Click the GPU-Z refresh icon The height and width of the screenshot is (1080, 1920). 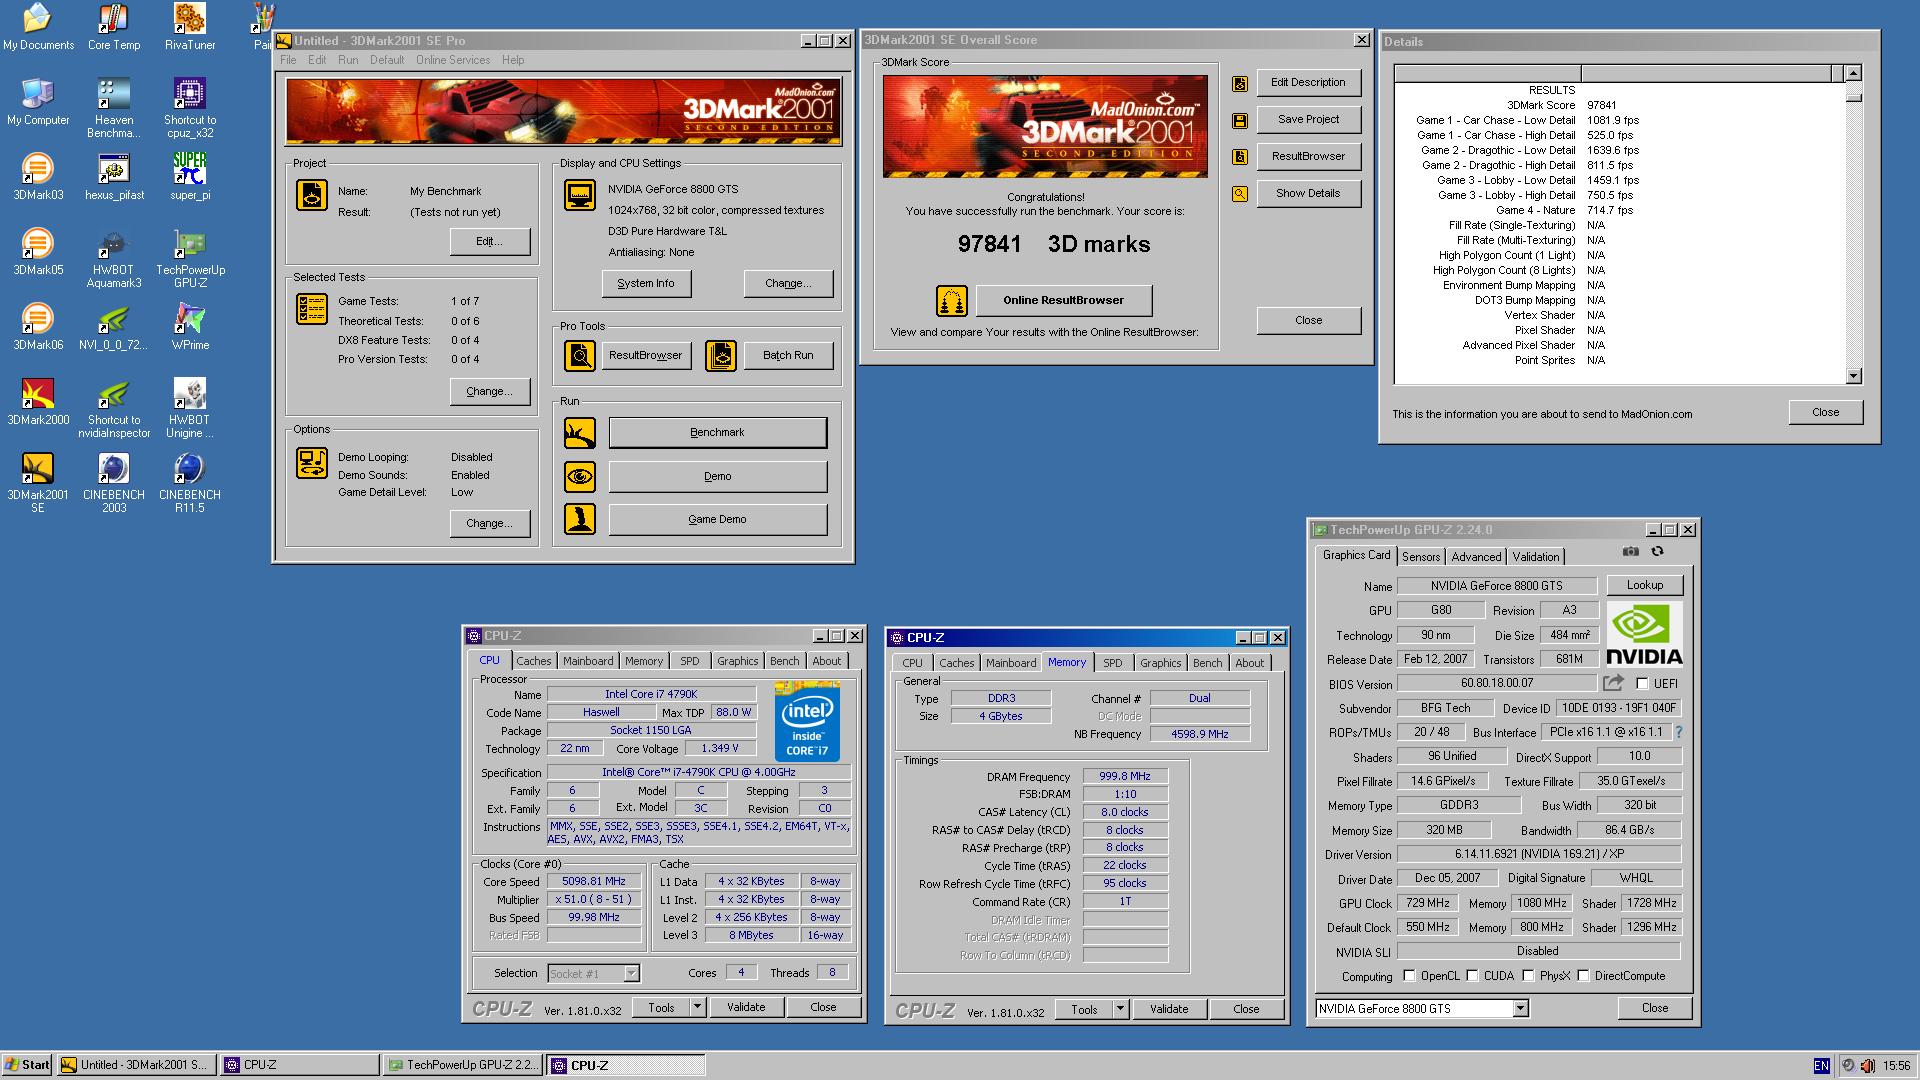(1657, 551)
